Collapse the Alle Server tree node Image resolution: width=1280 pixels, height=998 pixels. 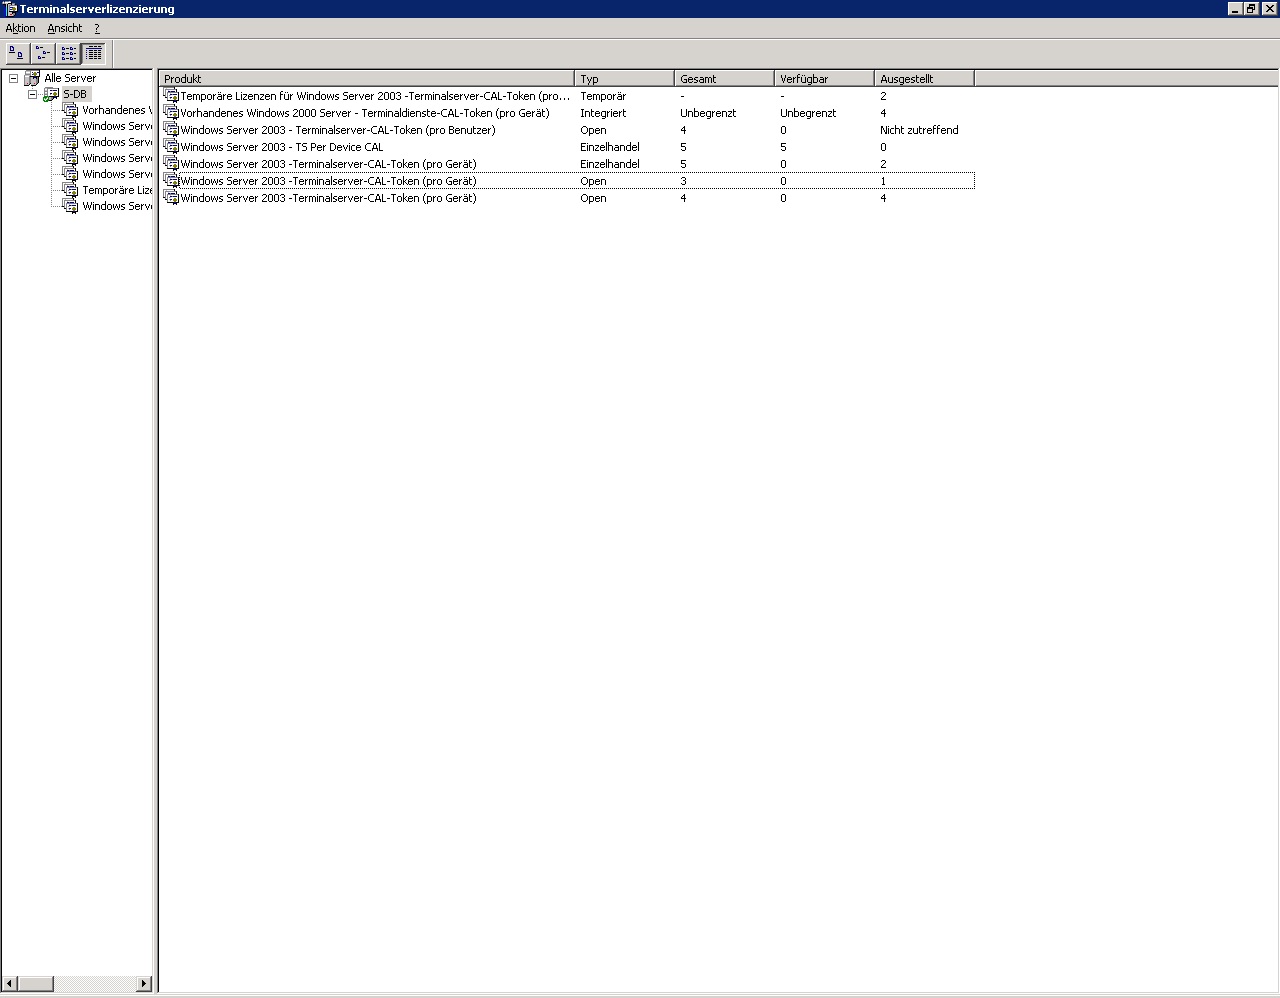coord(14,78)
